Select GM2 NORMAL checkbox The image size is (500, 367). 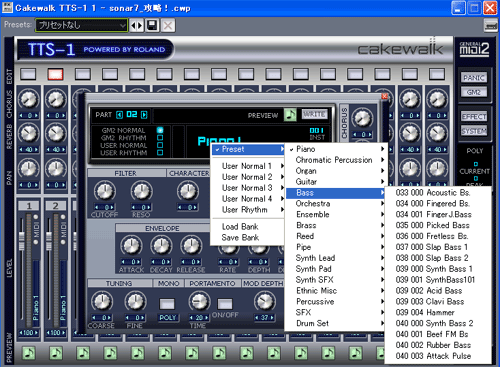click(x=160, y=130)
